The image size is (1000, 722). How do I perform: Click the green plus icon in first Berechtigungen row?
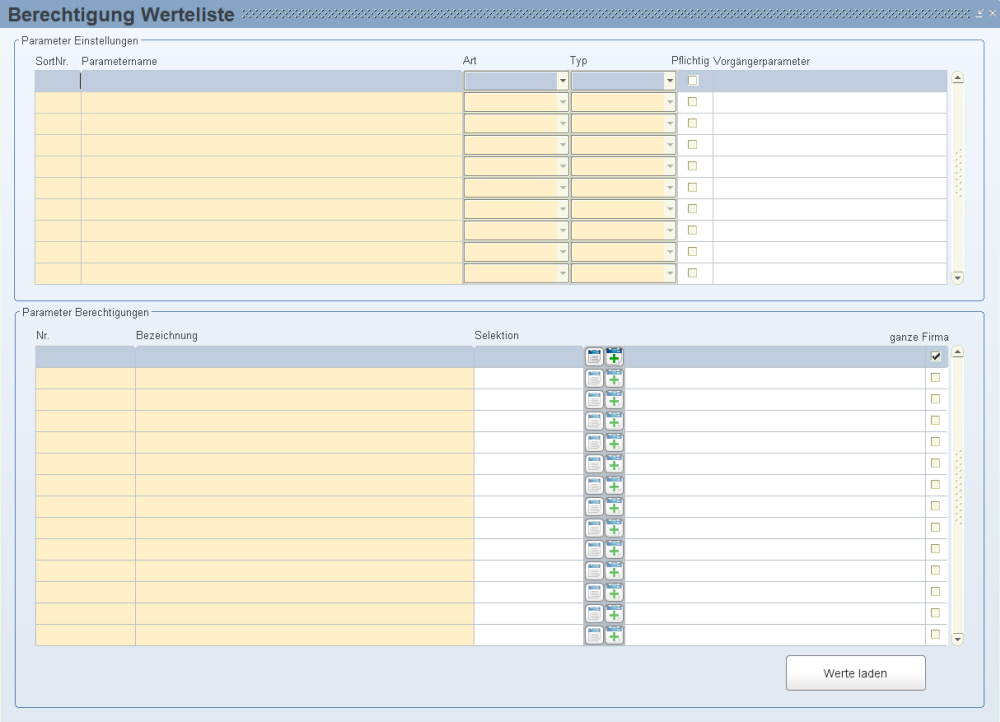point(614,357)
